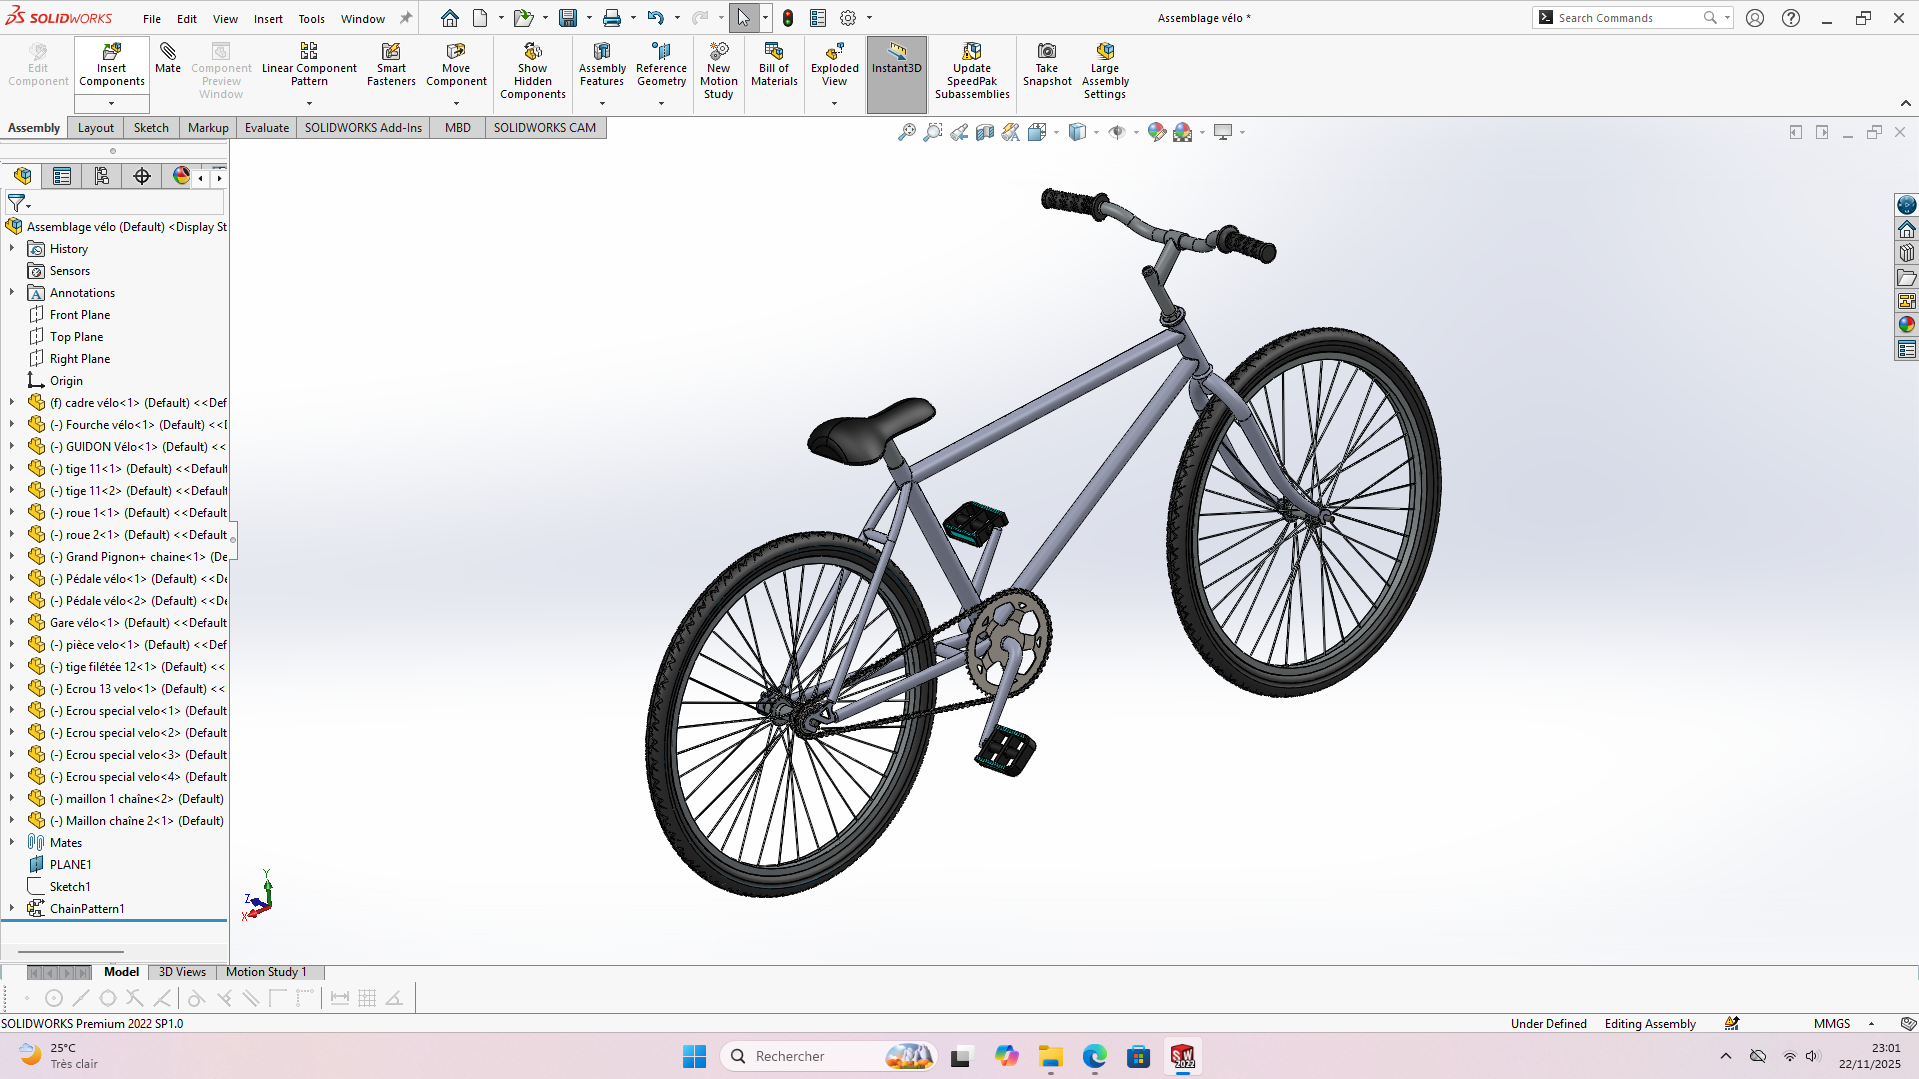Click the Save icon in title toolbar

[x=568, y=18]
